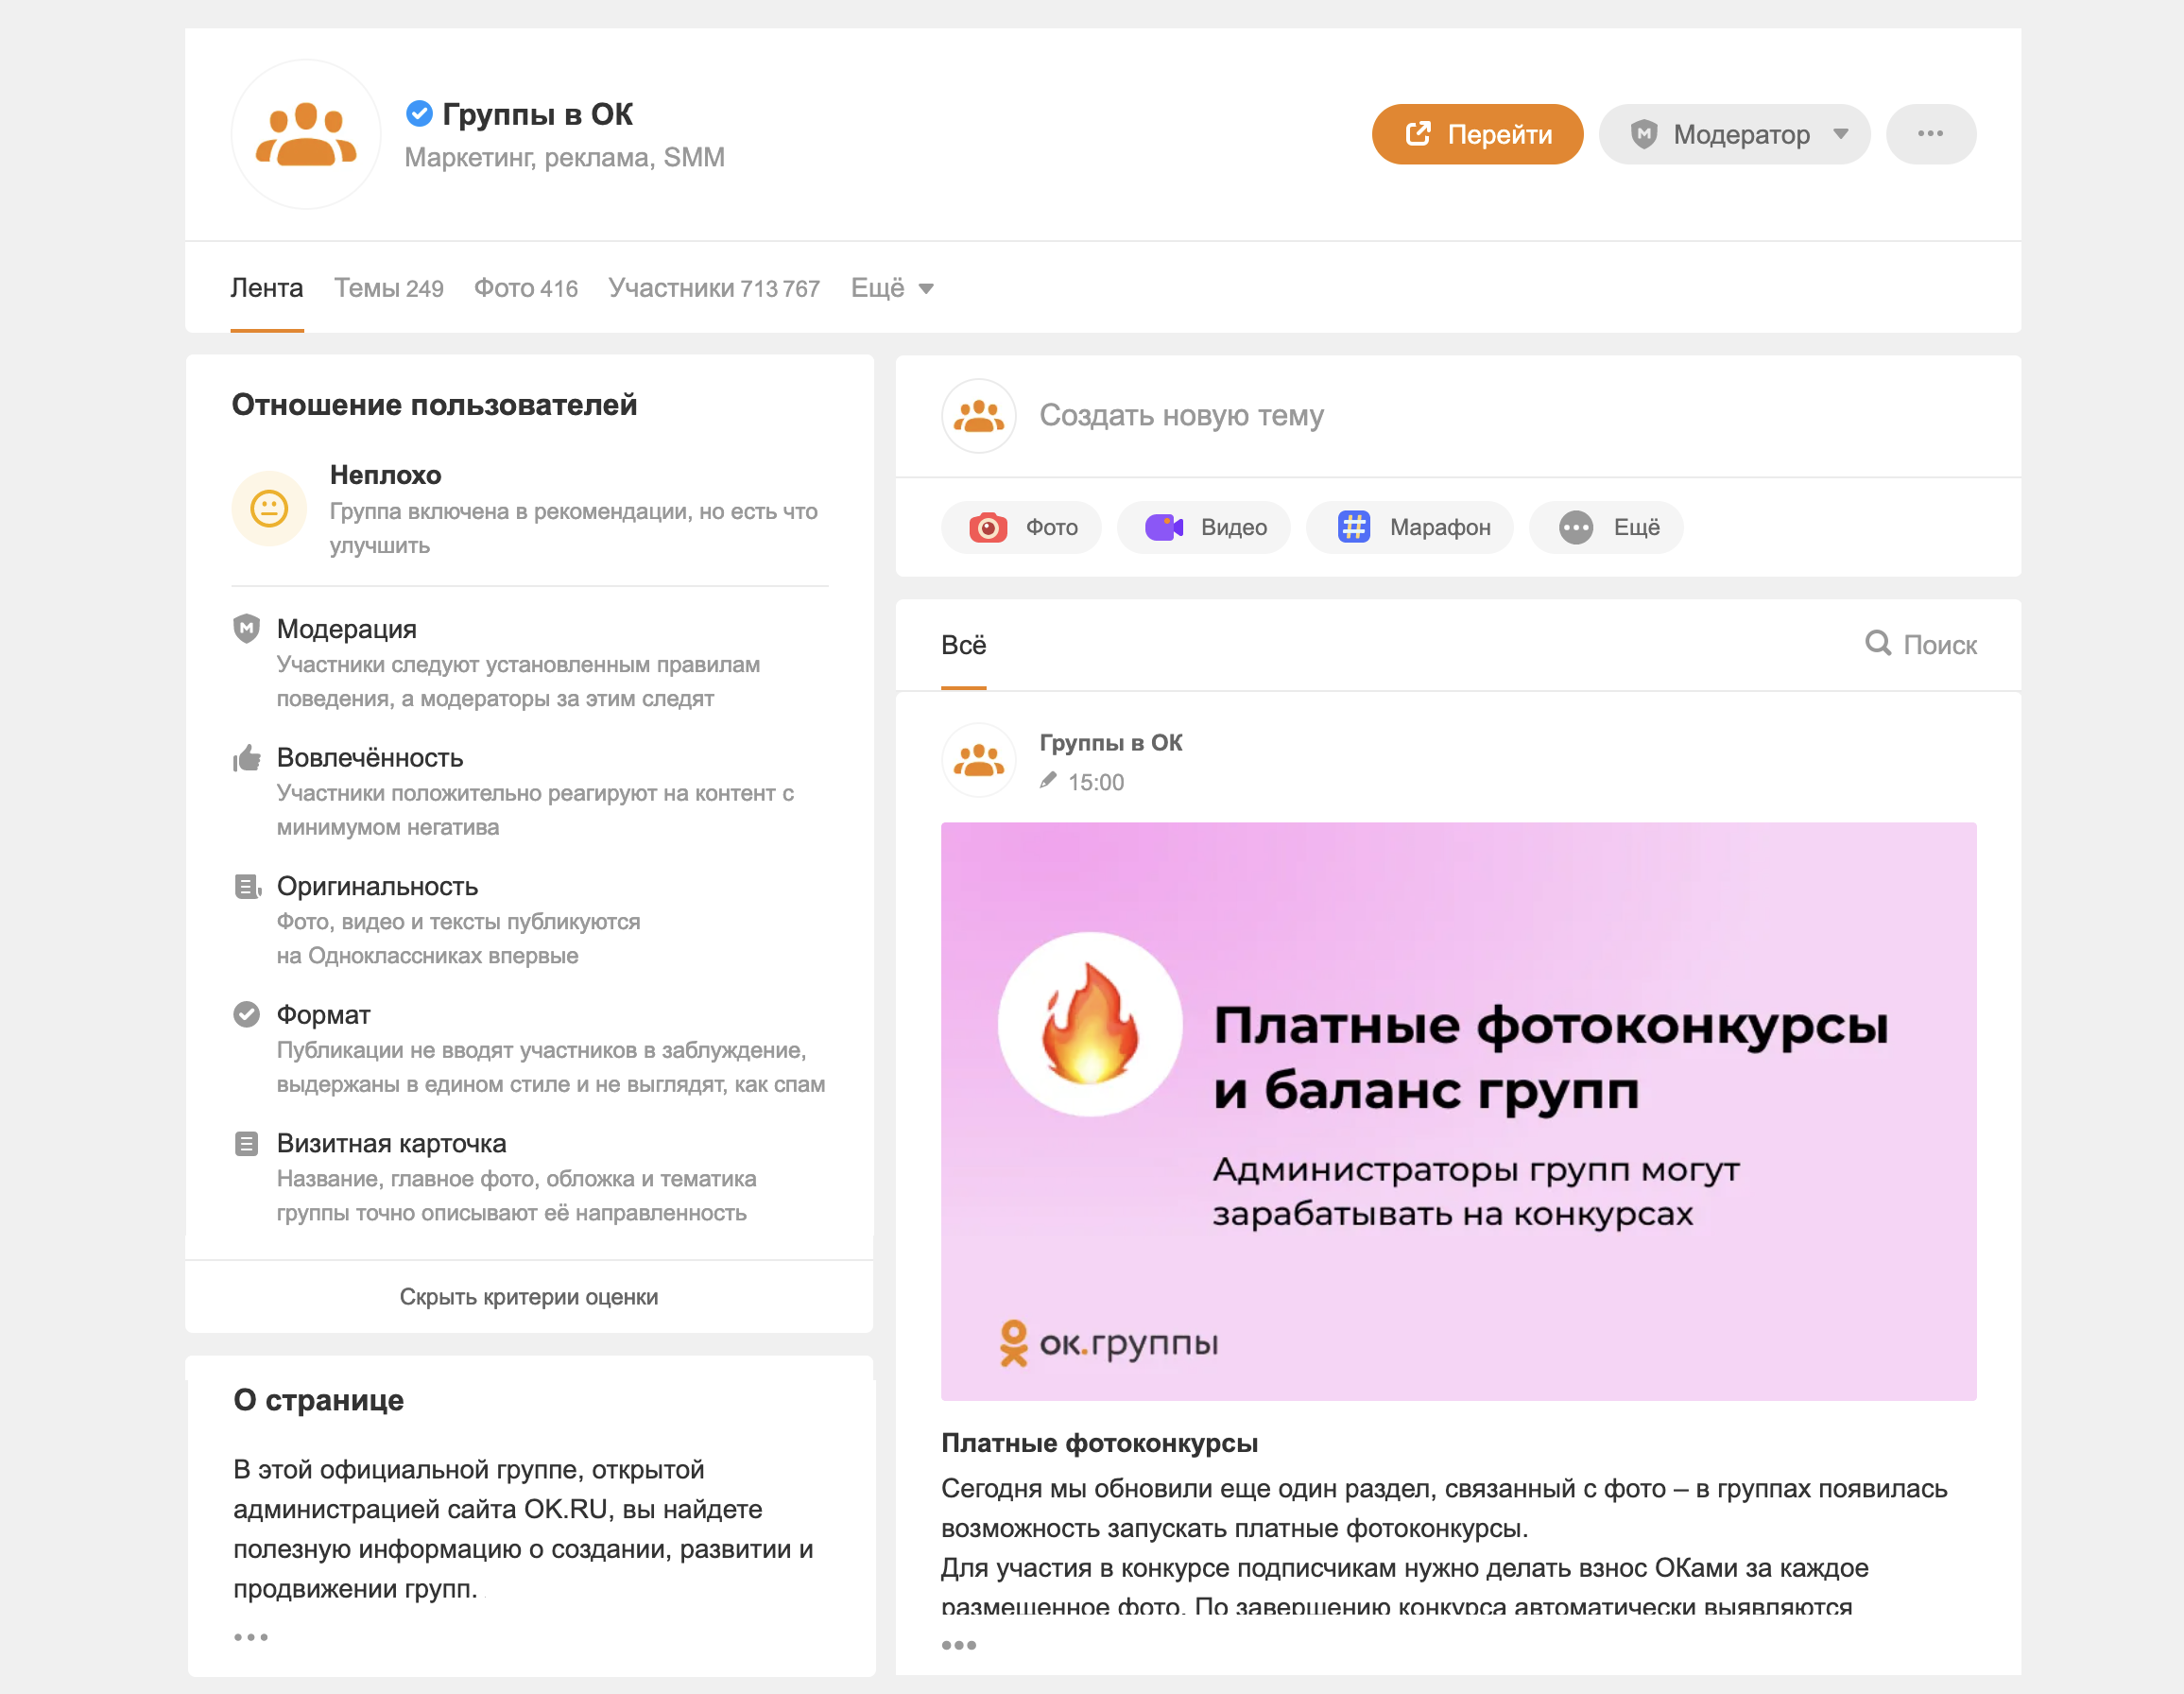Click the Неплохо neutral smiley icon
2184x1694 pixels.
coord(268,508)
